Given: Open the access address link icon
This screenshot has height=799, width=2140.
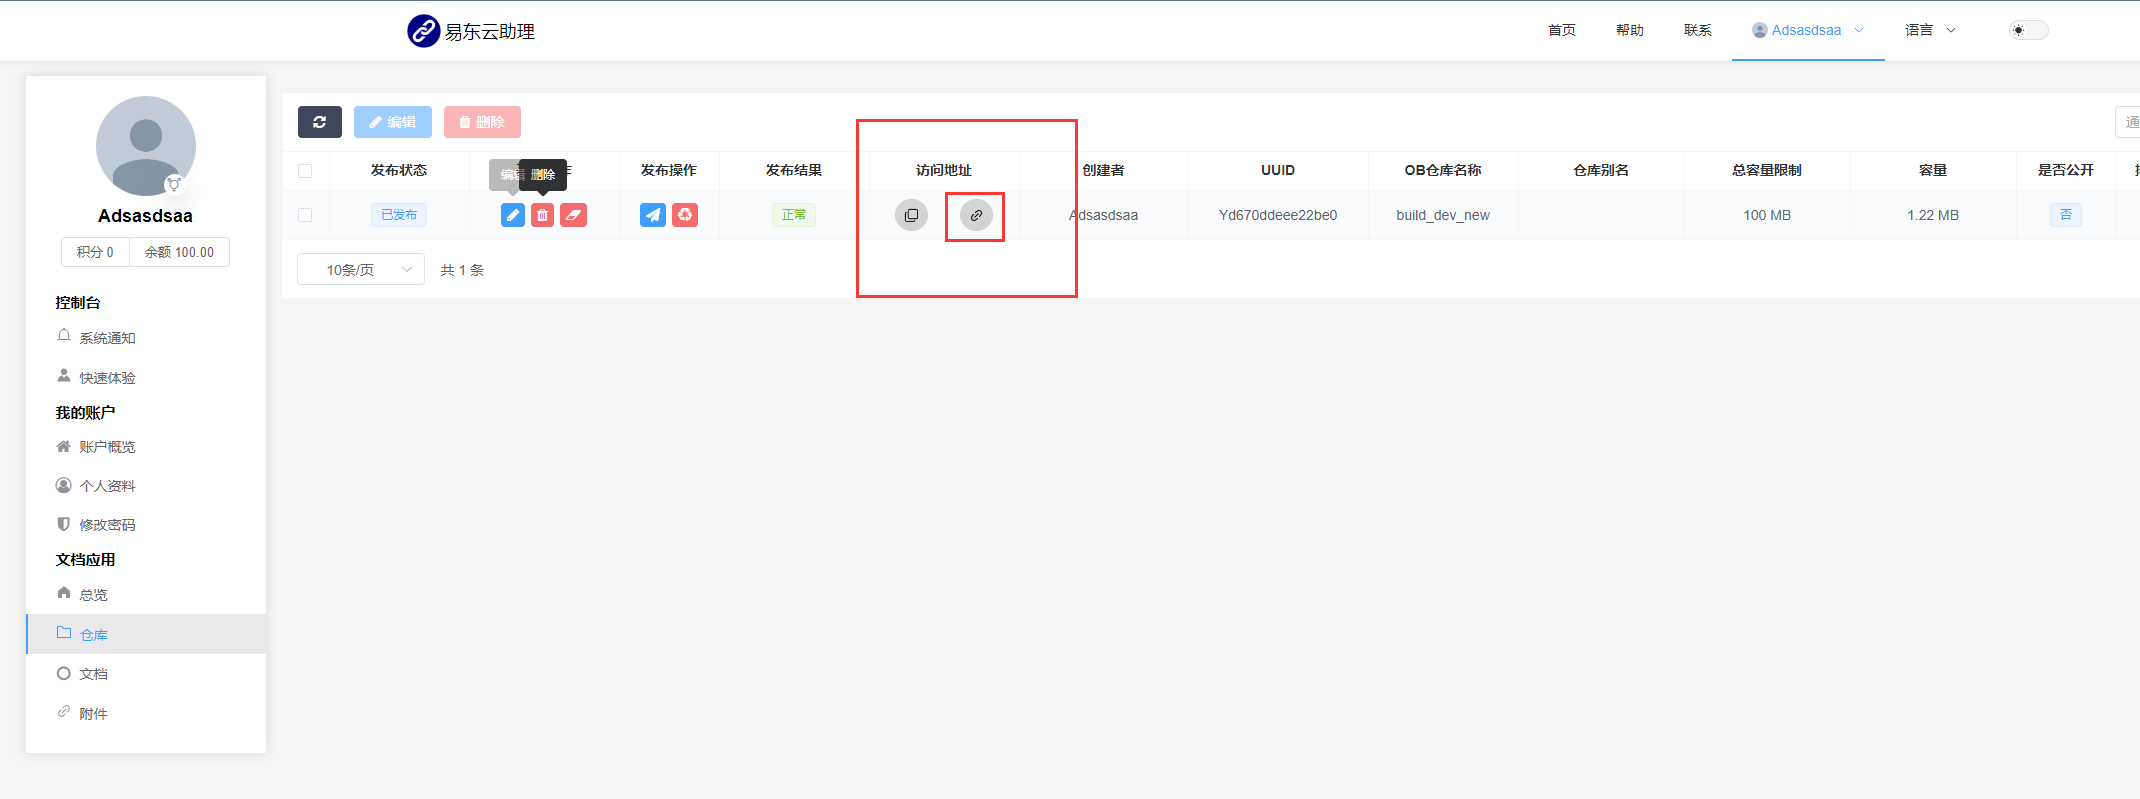Looking at the screenshot, I should pyautogui.click(x=976, y=215).
